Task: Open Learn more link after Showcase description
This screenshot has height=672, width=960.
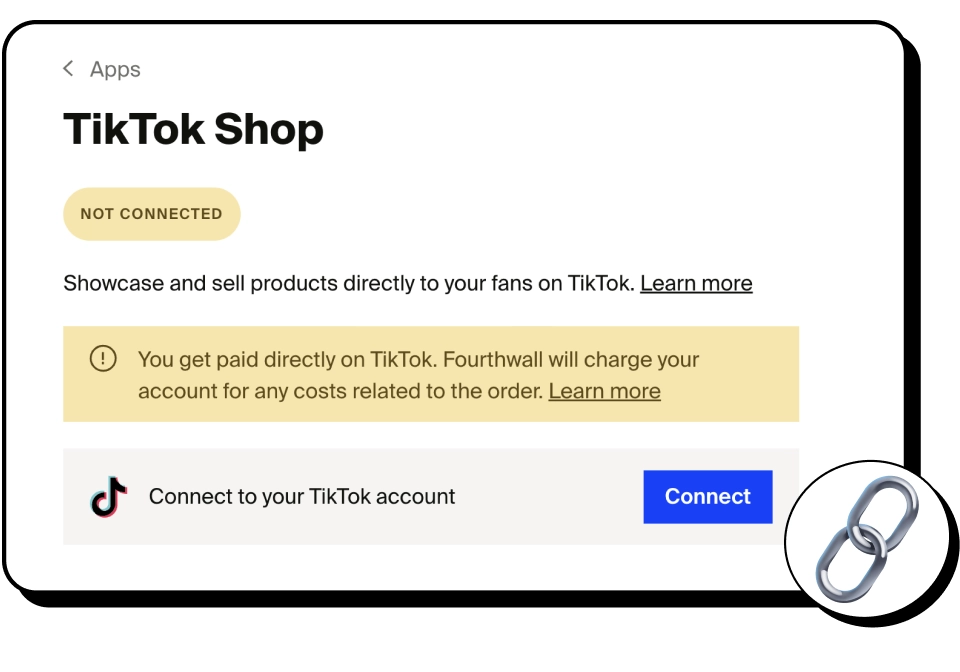Action: pos(696,283)
